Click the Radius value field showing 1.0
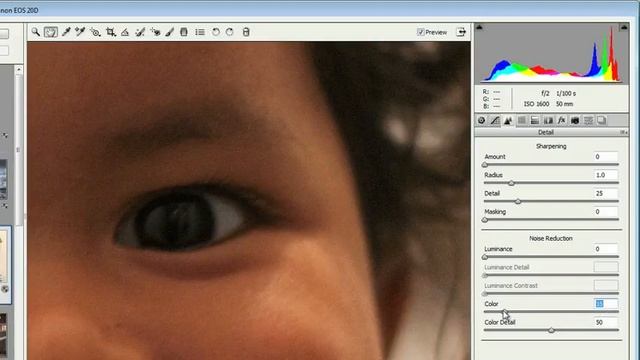Screen dimensions: 640x360 (x=606, y=175)
